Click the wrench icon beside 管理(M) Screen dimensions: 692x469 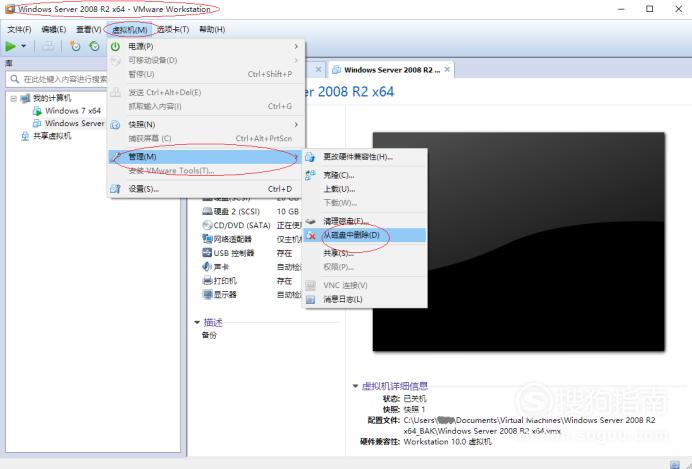click(116, 157)
